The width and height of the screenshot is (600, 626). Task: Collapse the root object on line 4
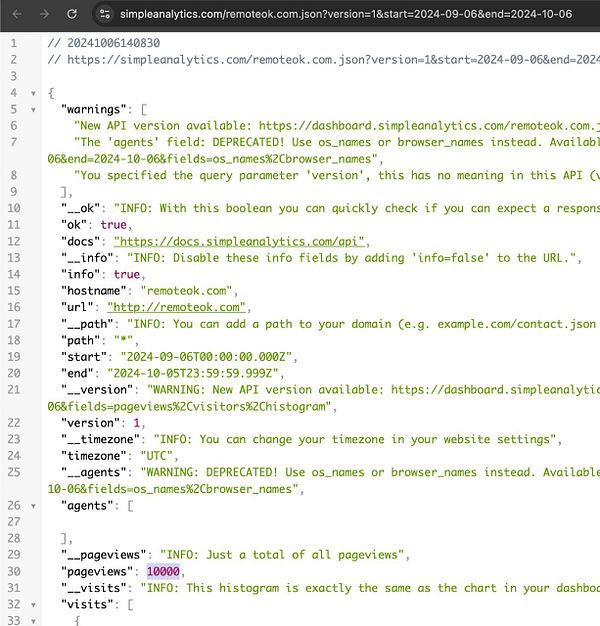34,93
